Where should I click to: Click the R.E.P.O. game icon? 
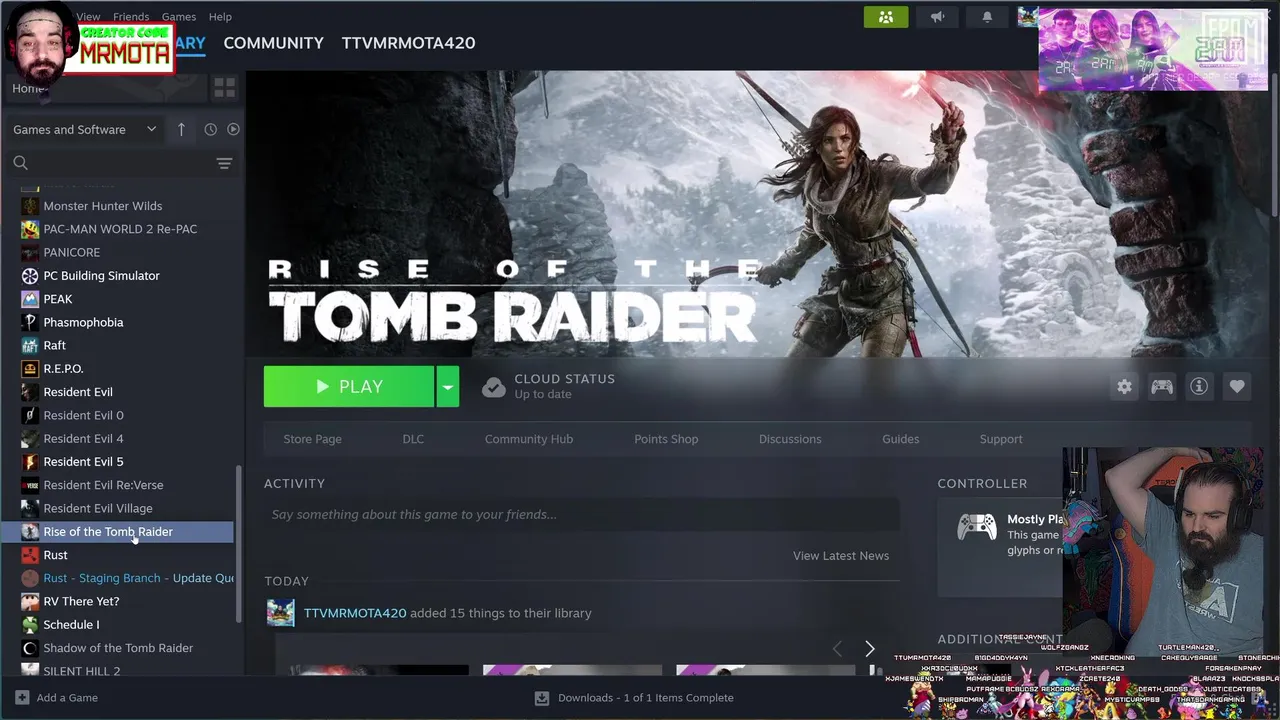tap(30, 369)
